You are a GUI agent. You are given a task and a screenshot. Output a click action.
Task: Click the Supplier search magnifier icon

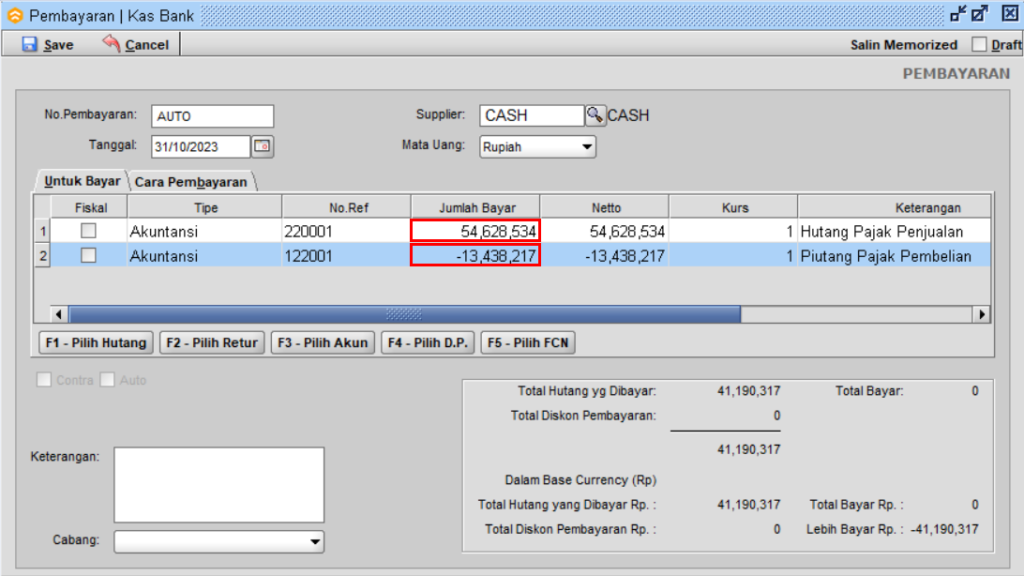(x=595, y=115)
